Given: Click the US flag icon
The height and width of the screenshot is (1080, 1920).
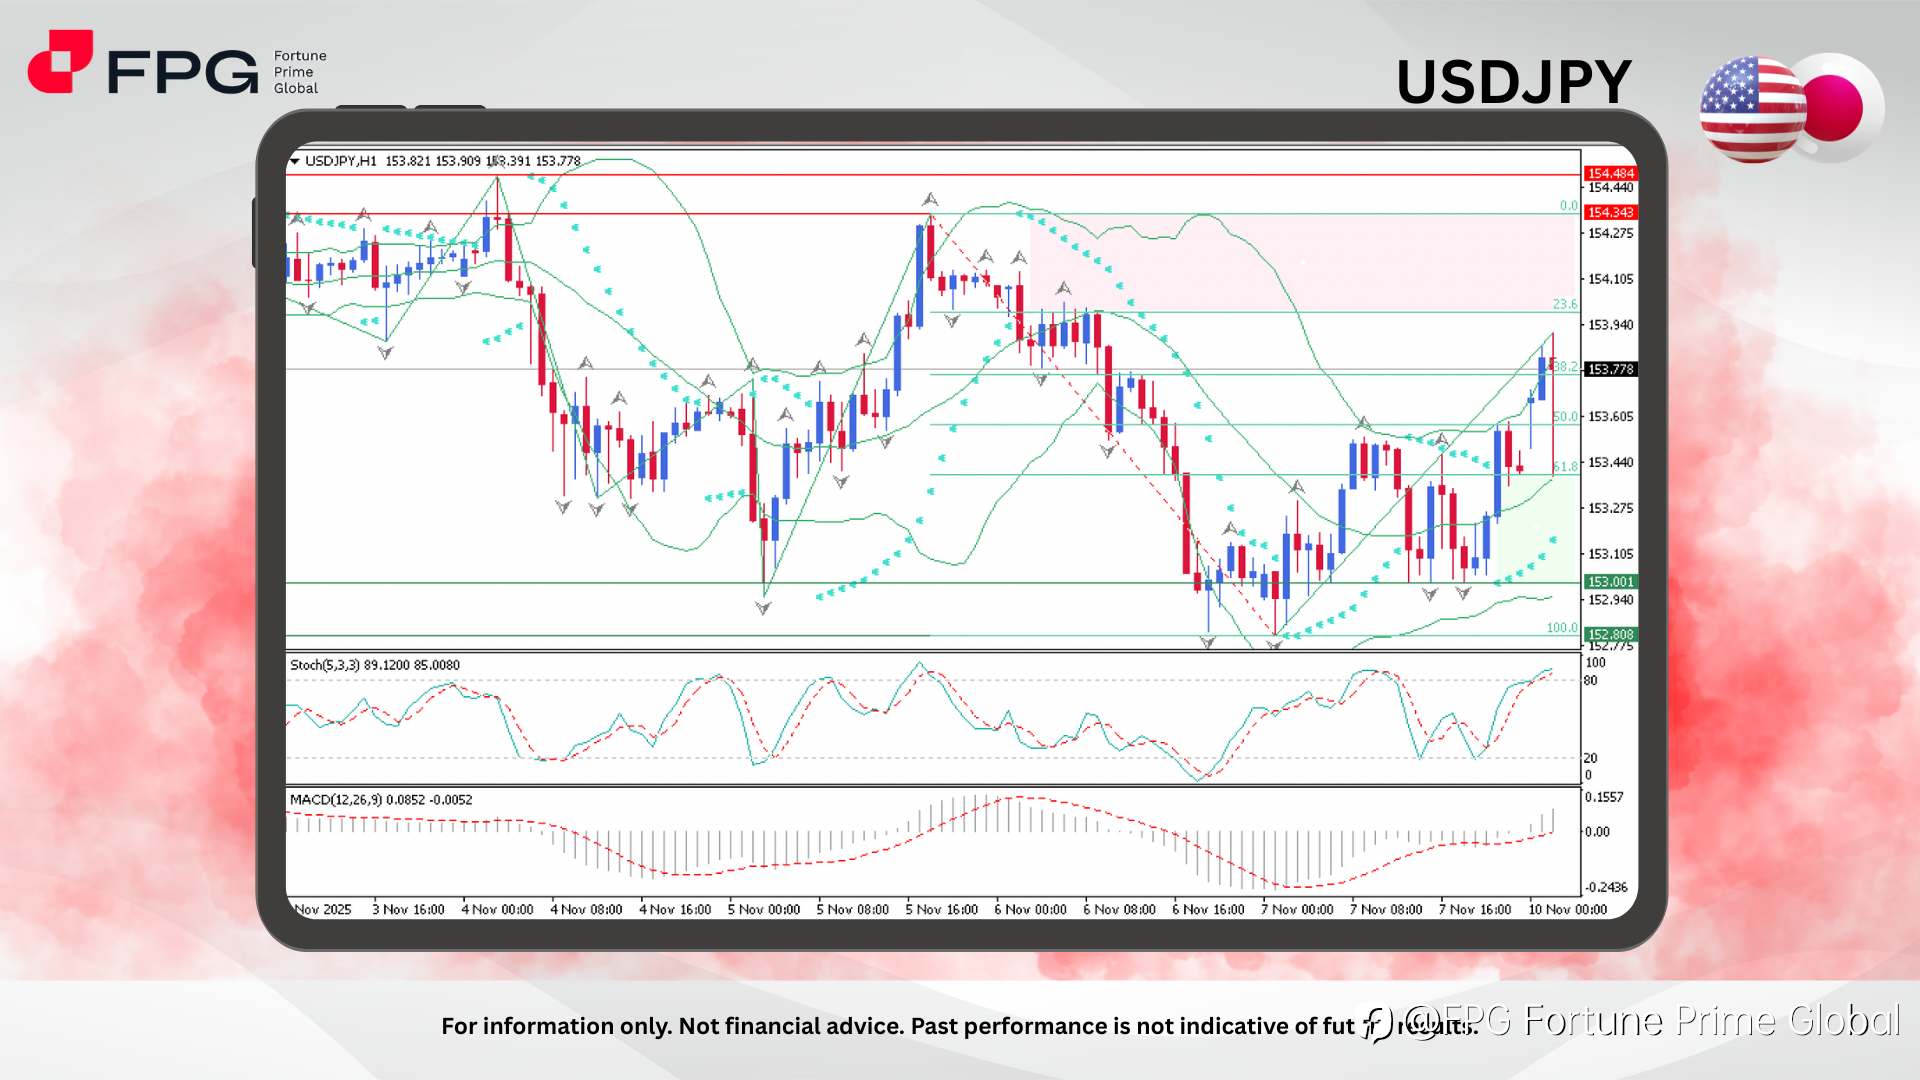Looking at the screenshot, I should click(1752, 110).
